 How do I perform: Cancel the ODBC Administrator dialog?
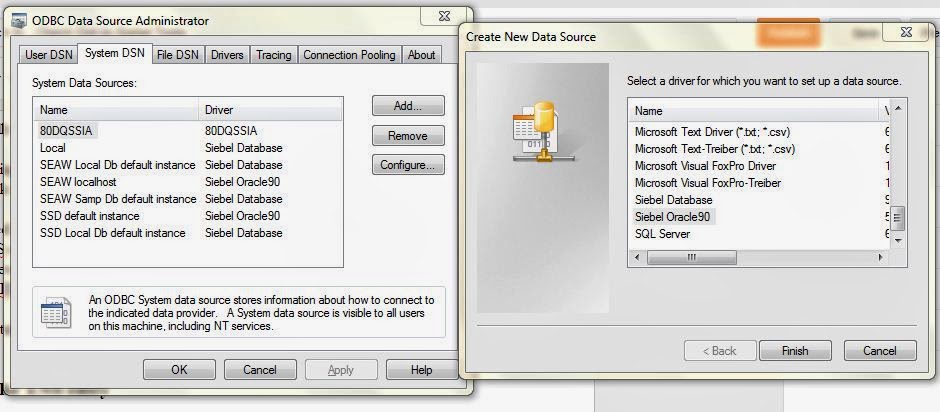pyautogui.click(x=260, y=369)
